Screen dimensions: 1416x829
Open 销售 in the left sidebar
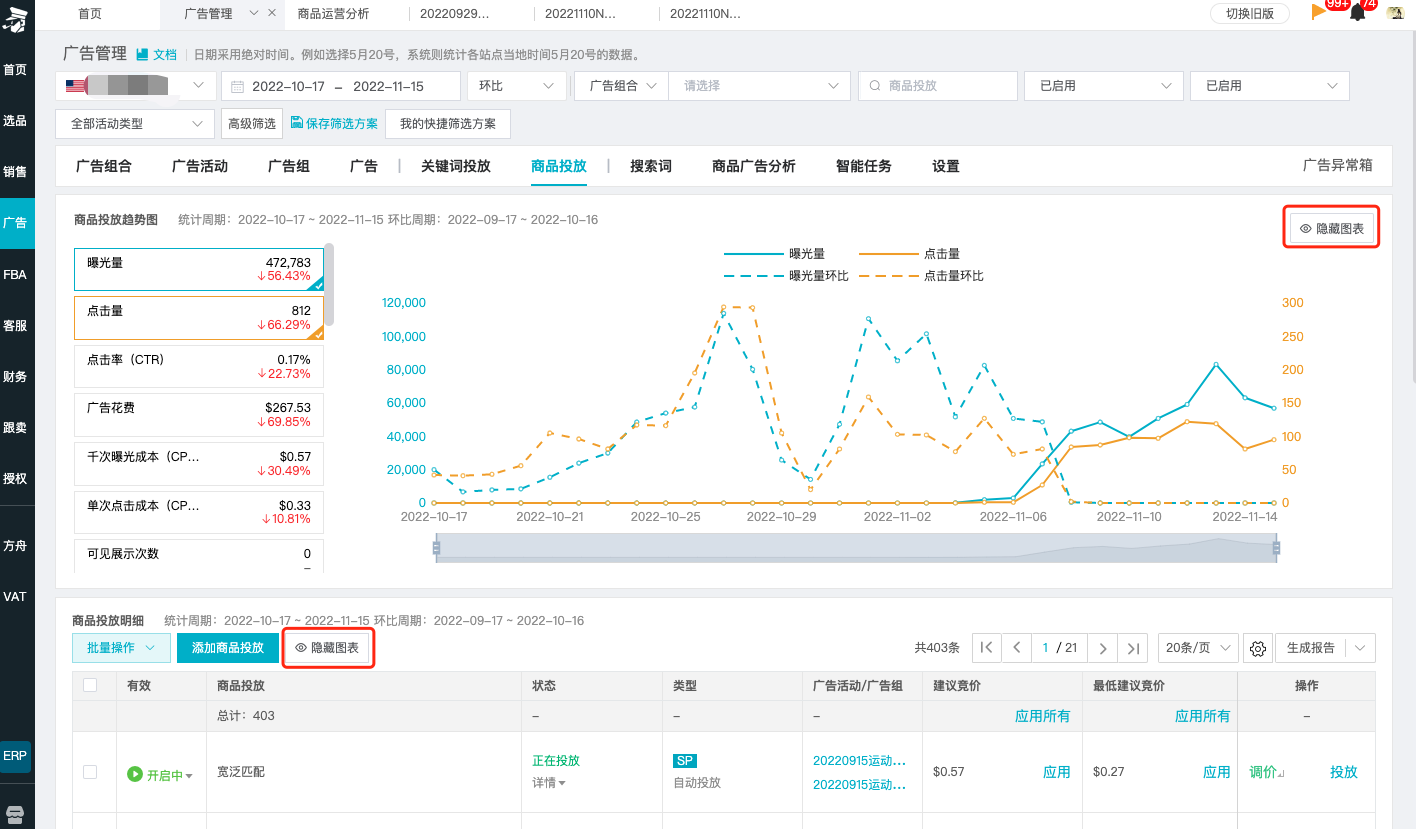coord(15,172)
